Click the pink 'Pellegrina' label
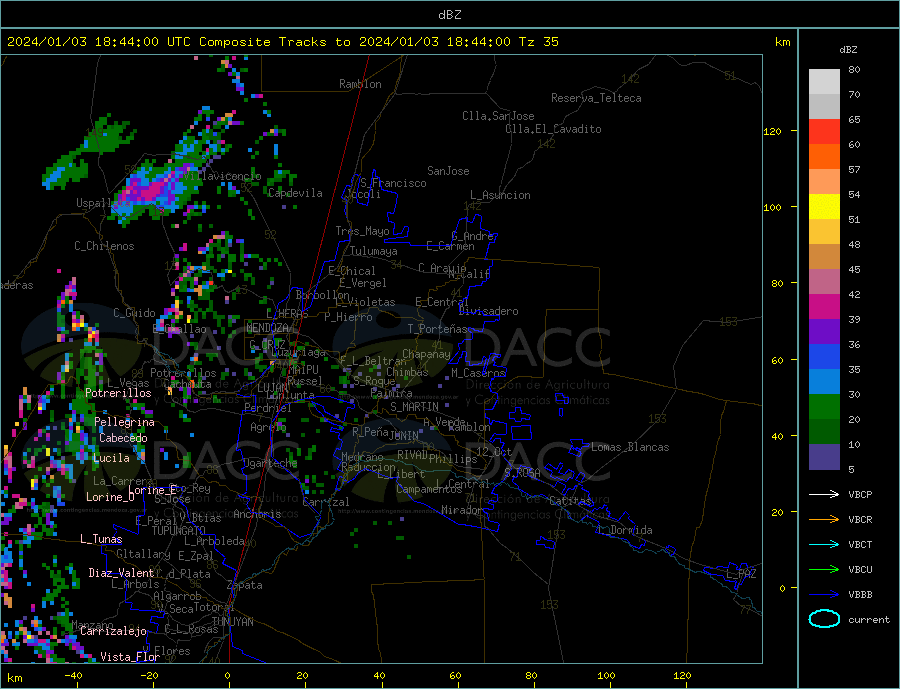The height and width of the screenshot is (689, 900). (x=125, y=422)
